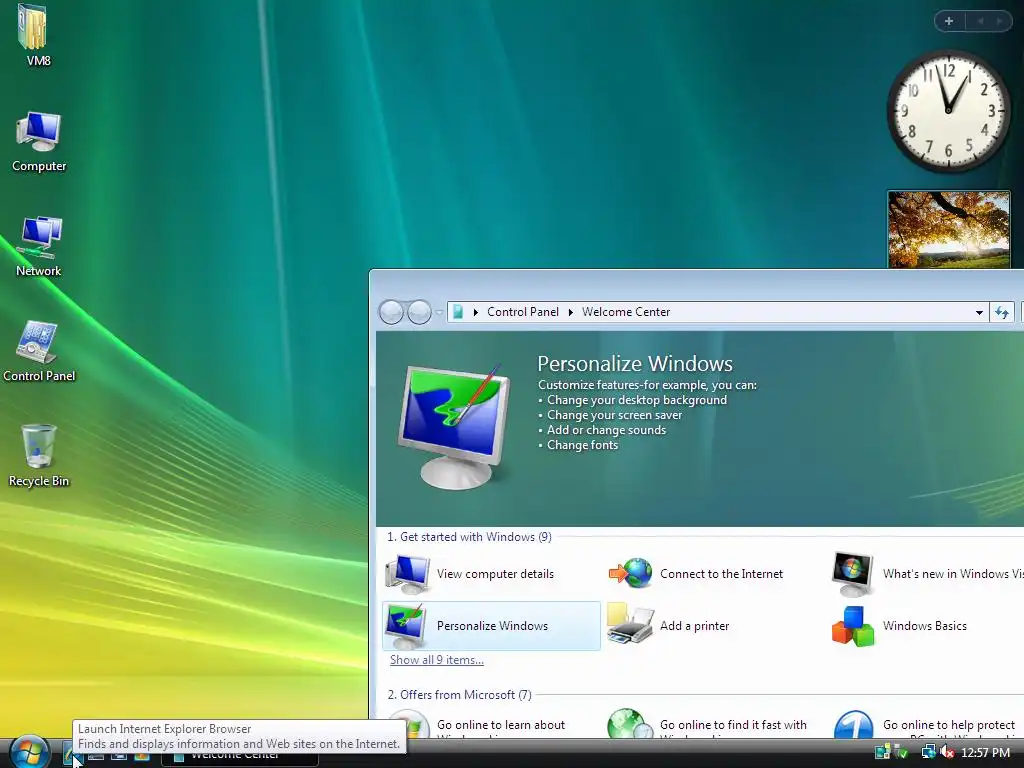This screenshot has height=768, width=1024.
Task: Click the Windows Sidebar tray icon
Action: pyautogui.click(x=883, y=752)
